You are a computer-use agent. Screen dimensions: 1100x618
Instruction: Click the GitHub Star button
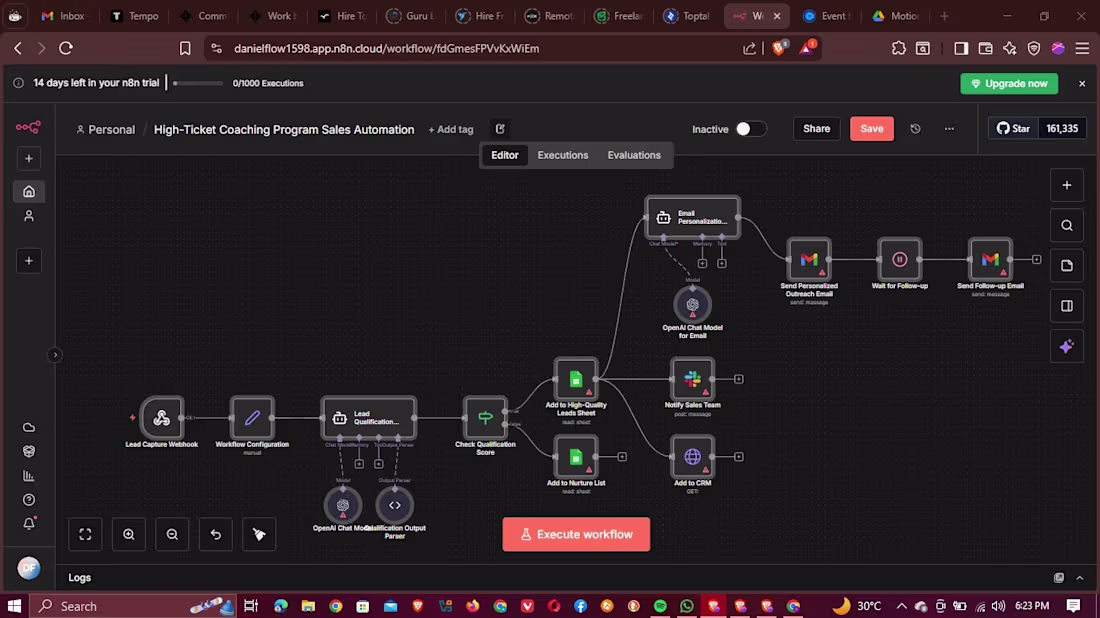[x=1013, y=128]
